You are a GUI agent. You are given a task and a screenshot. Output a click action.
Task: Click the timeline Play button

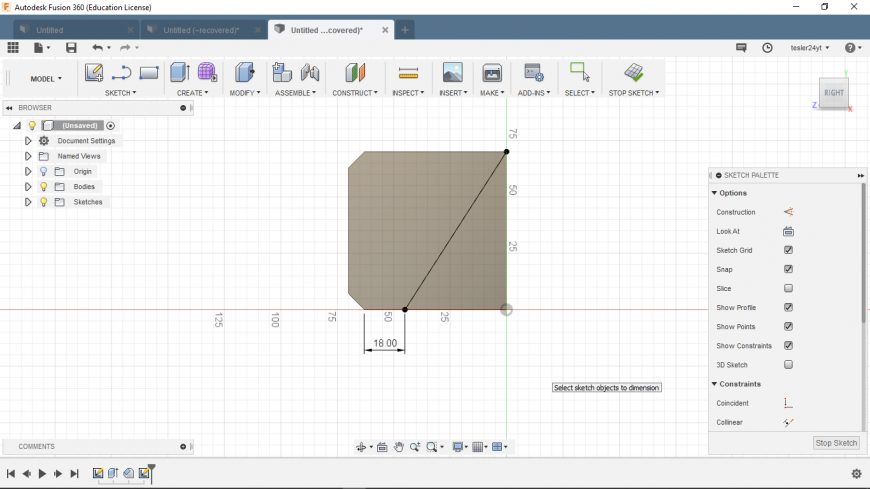[42, 473]
